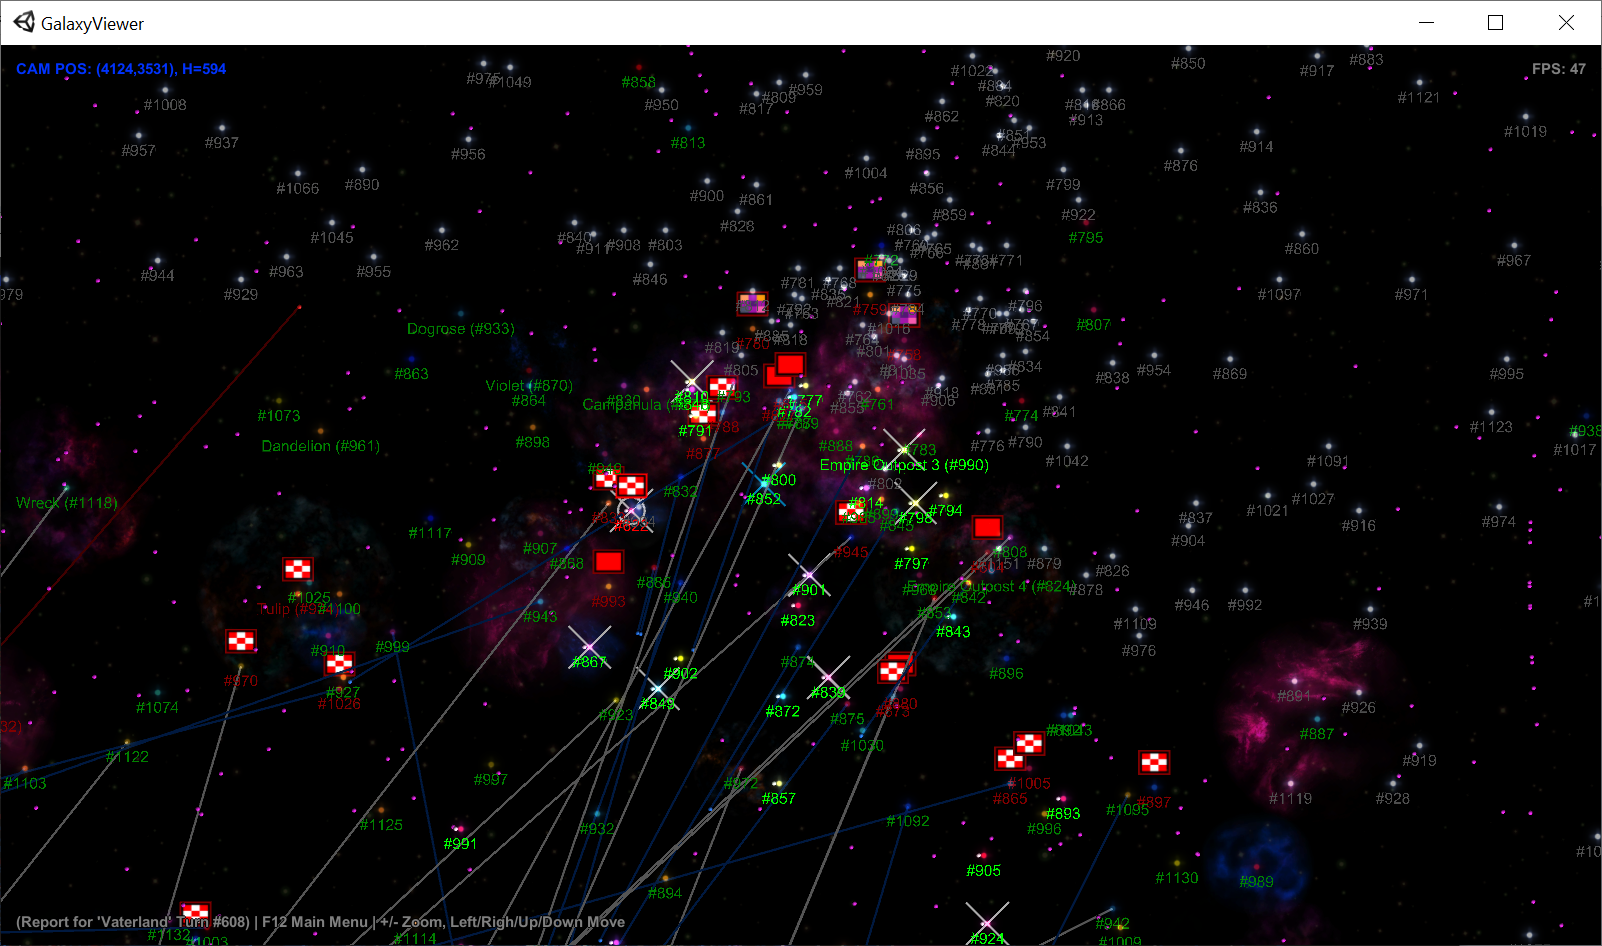This screenshot has width=1602, height=946.
Task: Close the GalaxyViewer window
Action: click(1566, 23)
